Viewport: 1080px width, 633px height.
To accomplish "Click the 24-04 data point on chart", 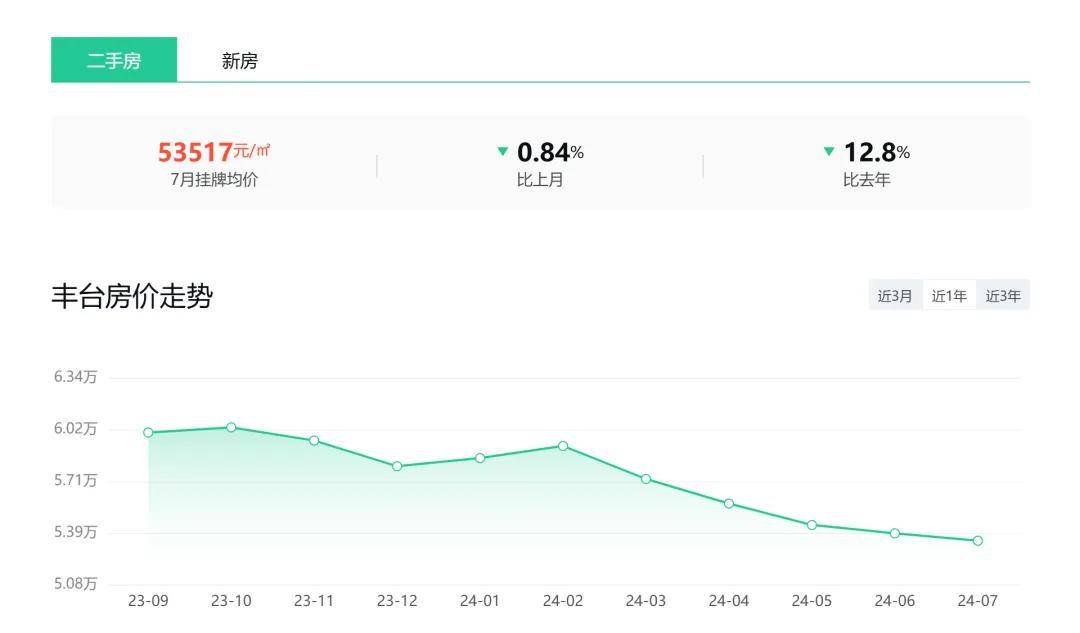I will coord(729,504).
